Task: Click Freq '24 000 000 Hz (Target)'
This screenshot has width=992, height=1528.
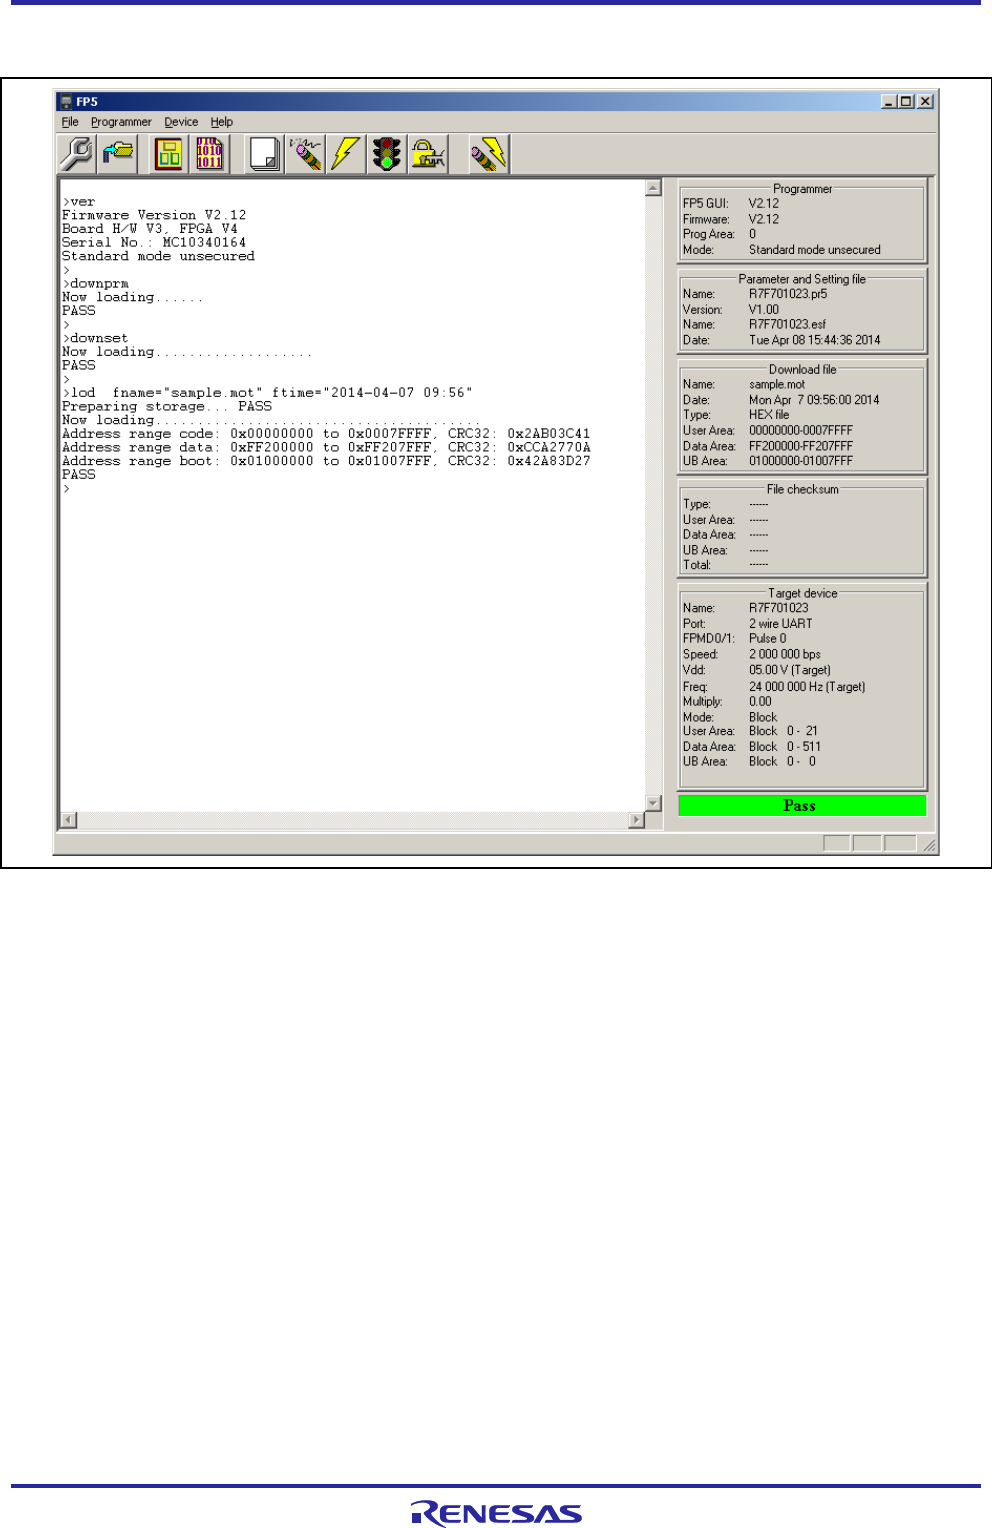Action: click(x=807, y=687)
